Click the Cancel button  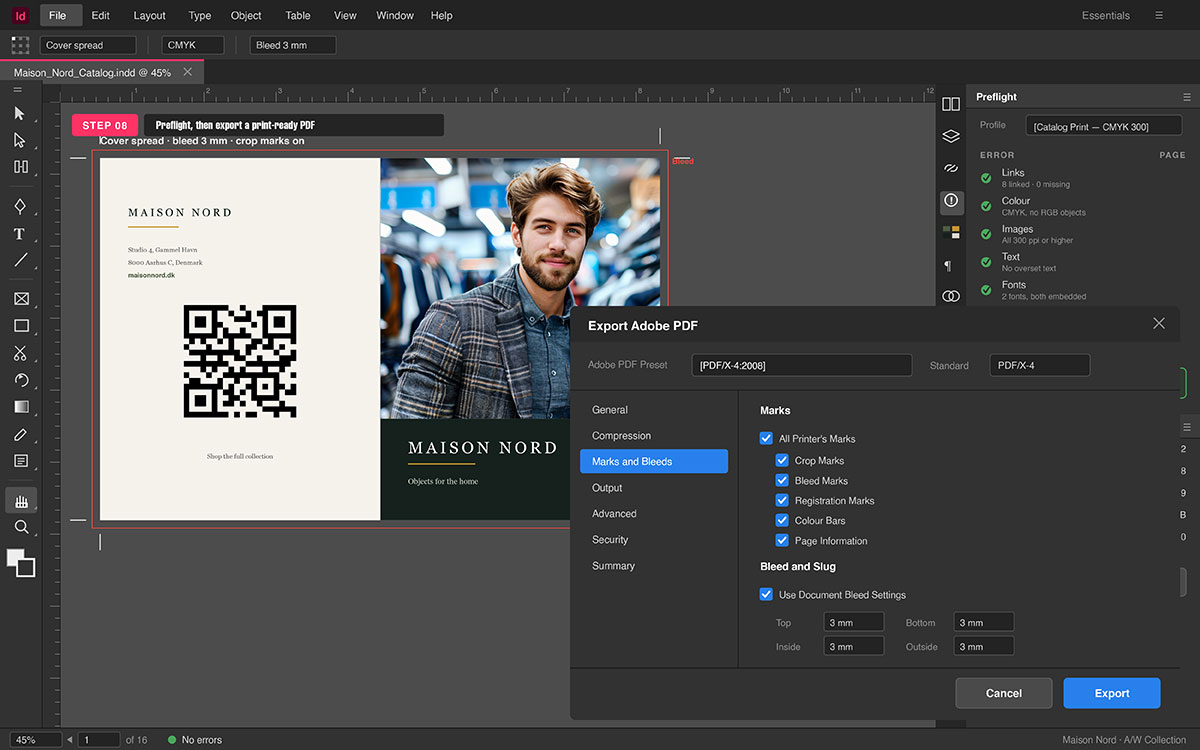[x=1004, y=693]
